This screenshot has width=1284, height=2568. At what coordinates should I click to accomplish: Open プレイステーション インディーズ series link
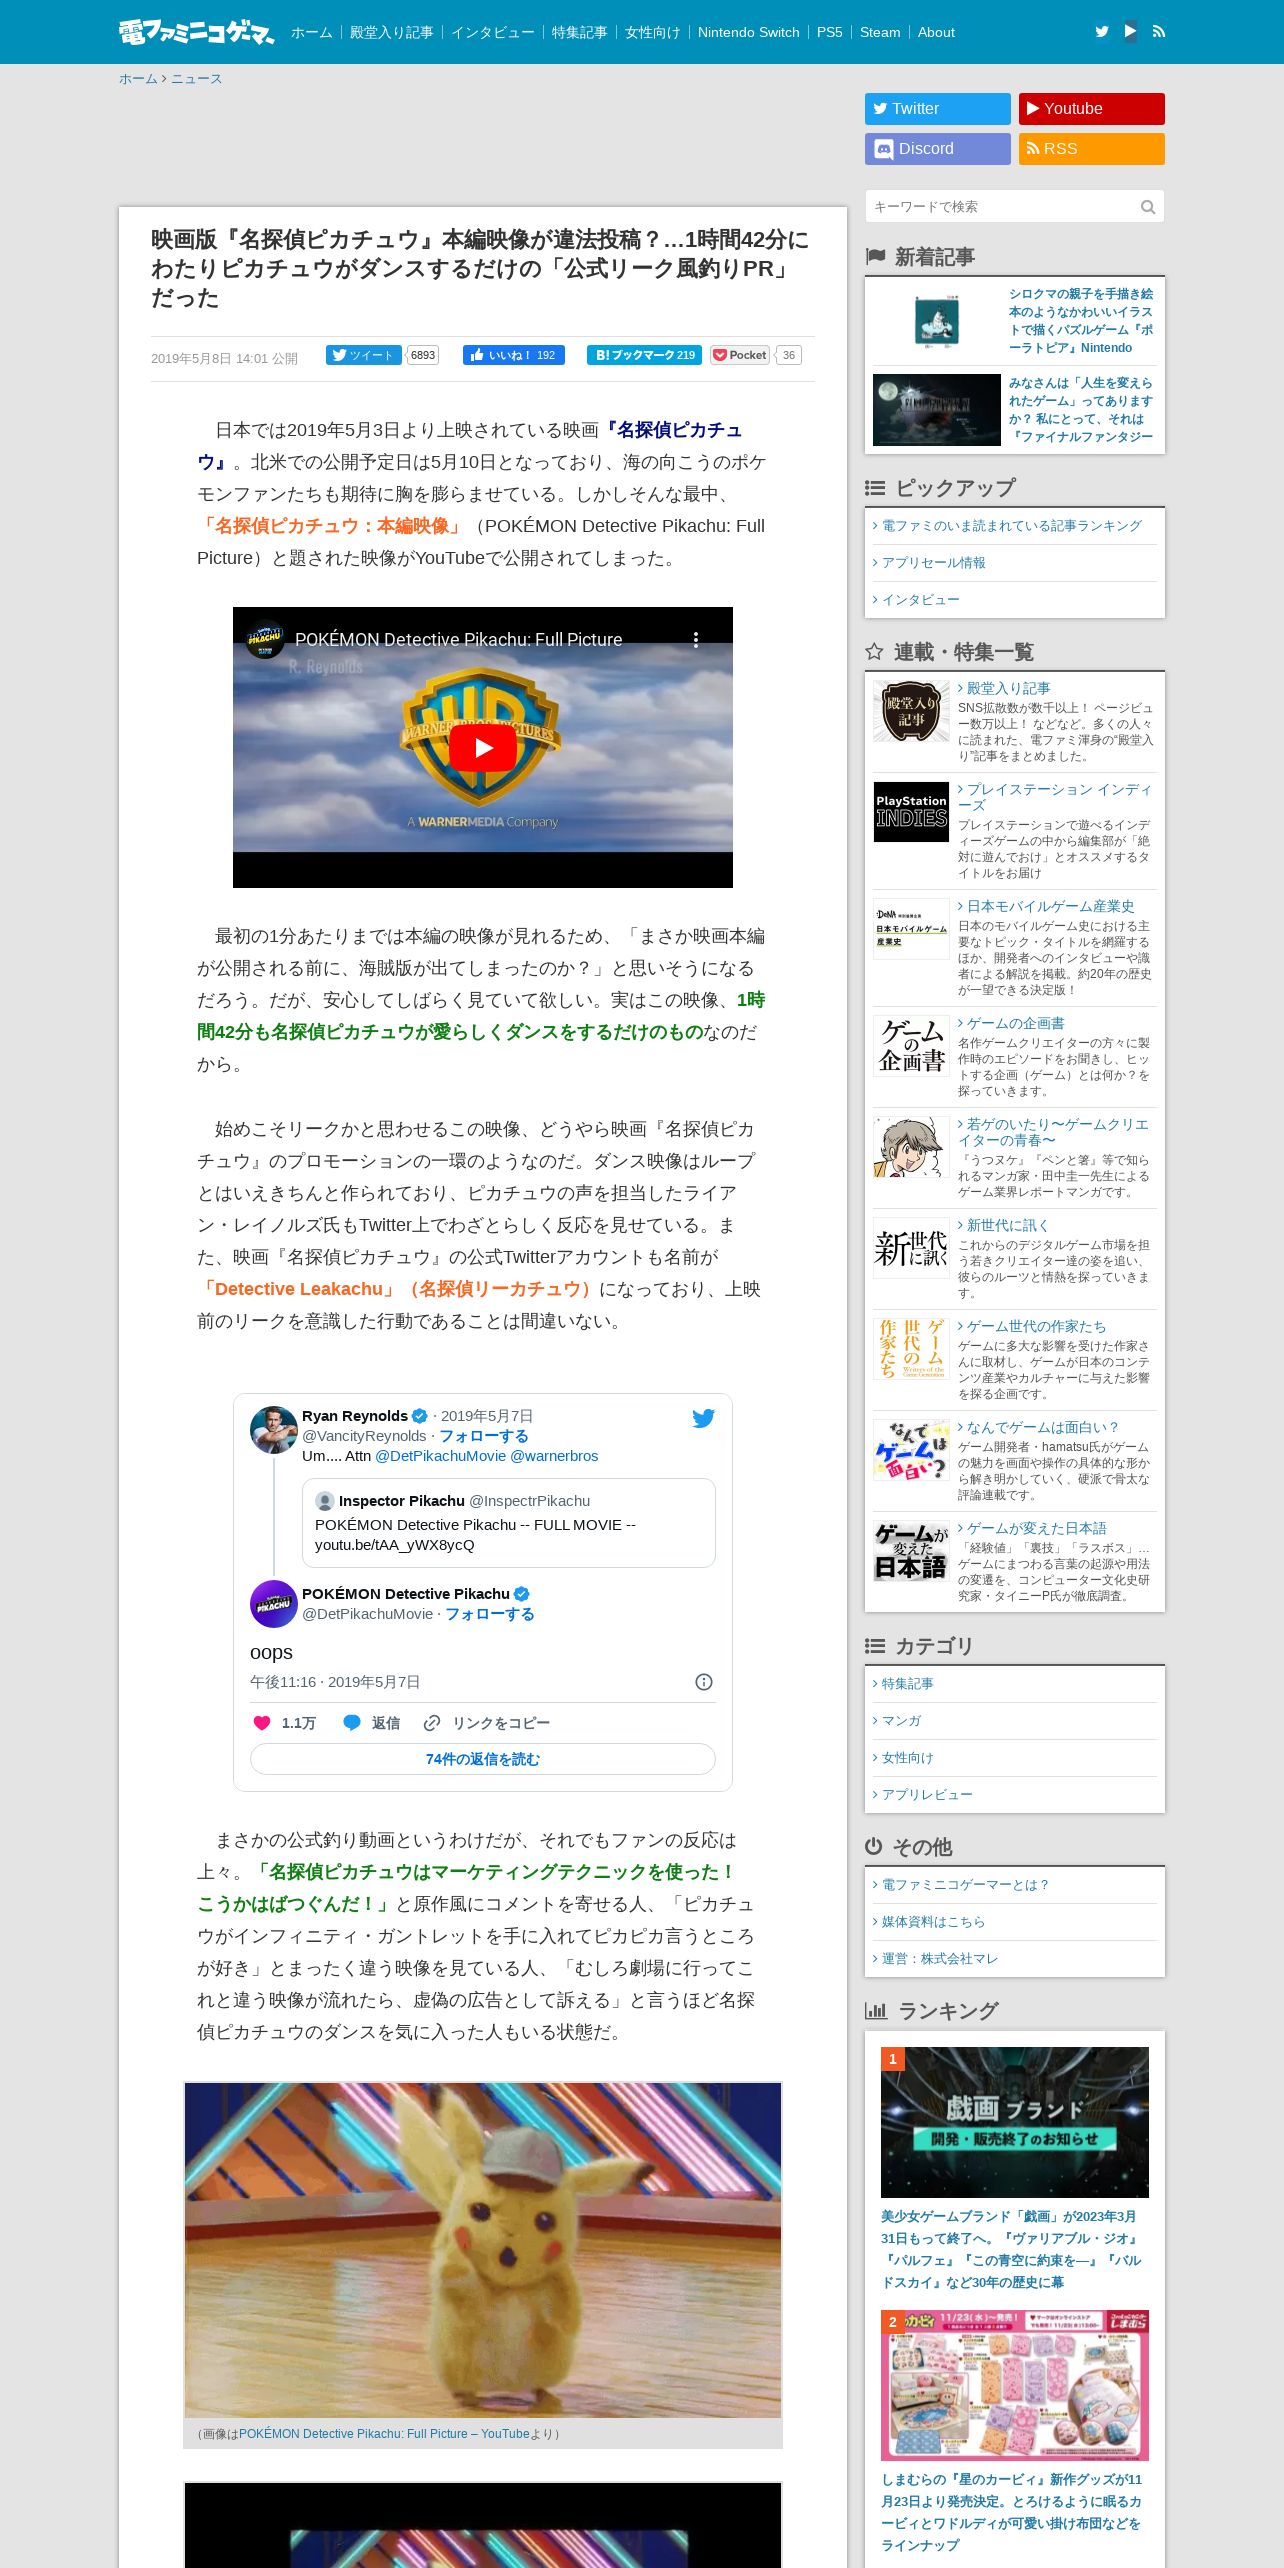(x=1054, y=797)
